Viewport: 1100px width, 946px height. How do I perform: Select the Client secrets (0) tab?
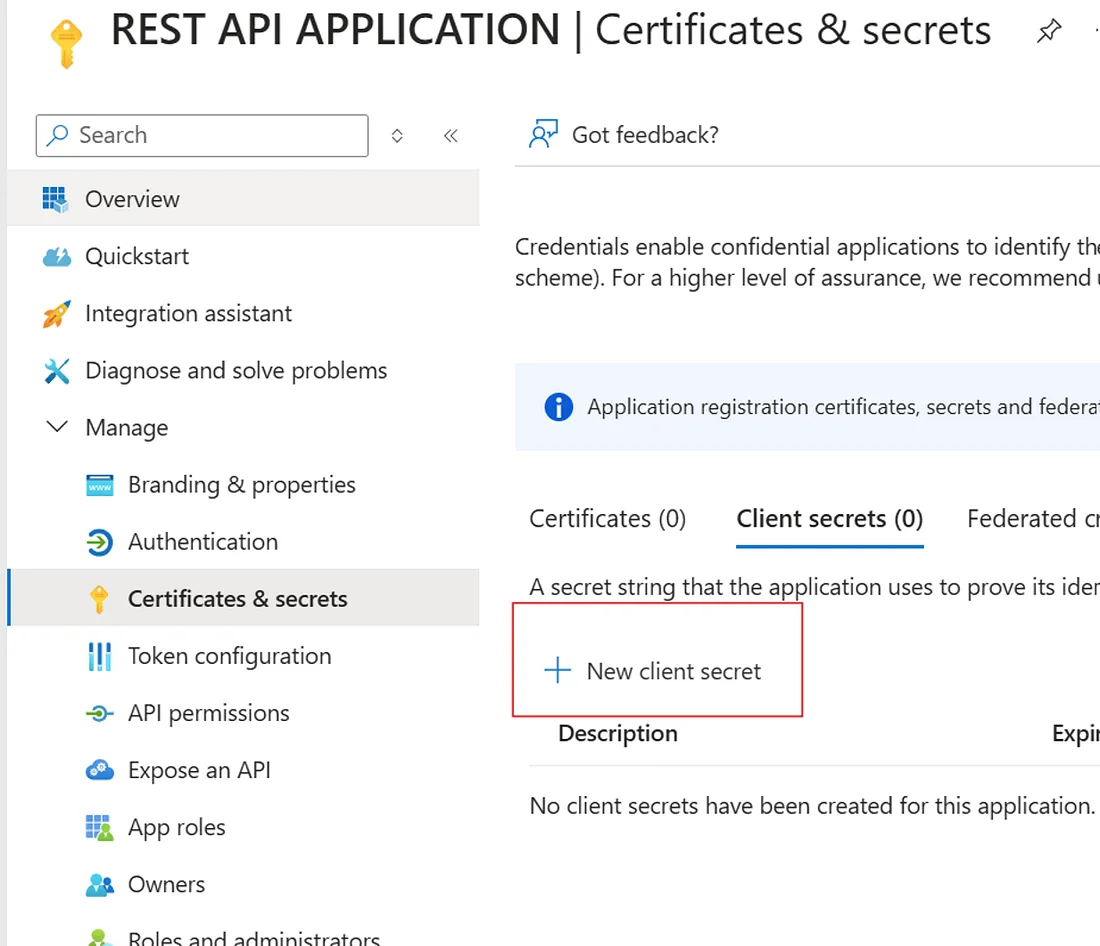829,519
